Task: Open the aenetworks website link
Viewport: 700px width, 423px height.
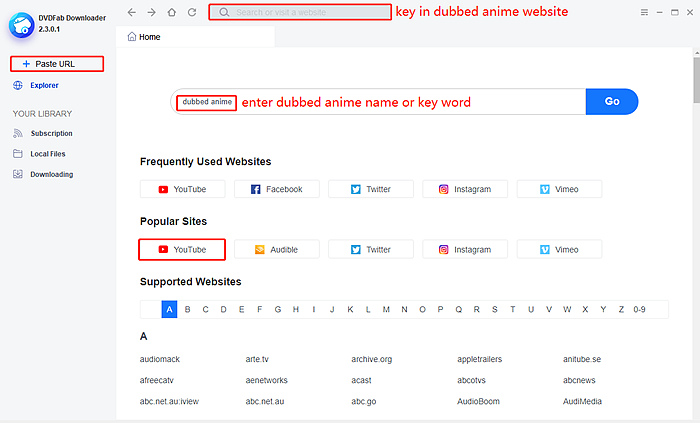Action: point(267,380)
